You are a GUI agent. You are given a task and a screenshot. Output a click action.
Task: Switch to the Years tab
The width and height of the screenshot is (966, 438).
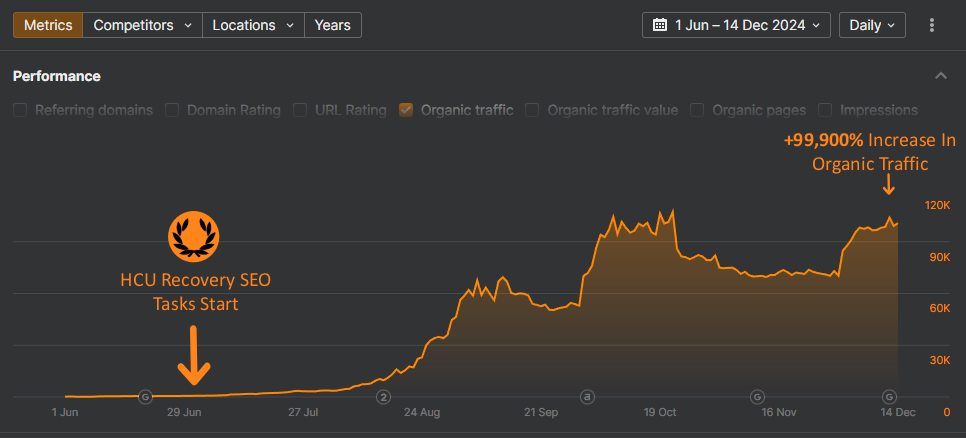pos(333,25)
